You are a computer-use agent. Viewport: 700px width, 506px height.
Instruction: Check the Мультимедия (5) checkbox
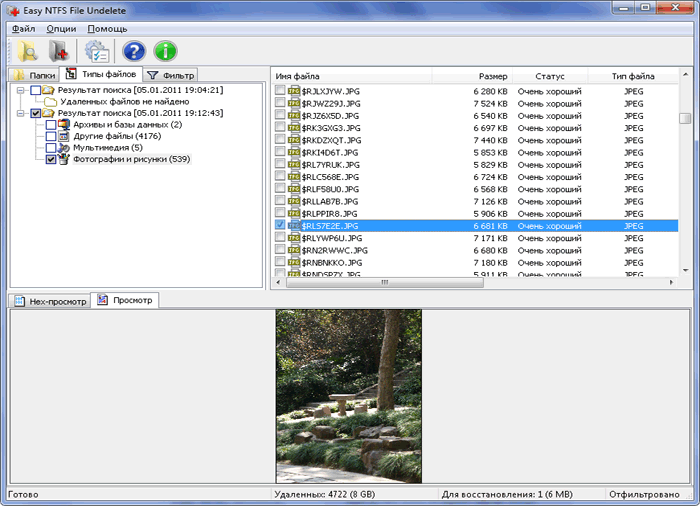click(x=51, y=148)
